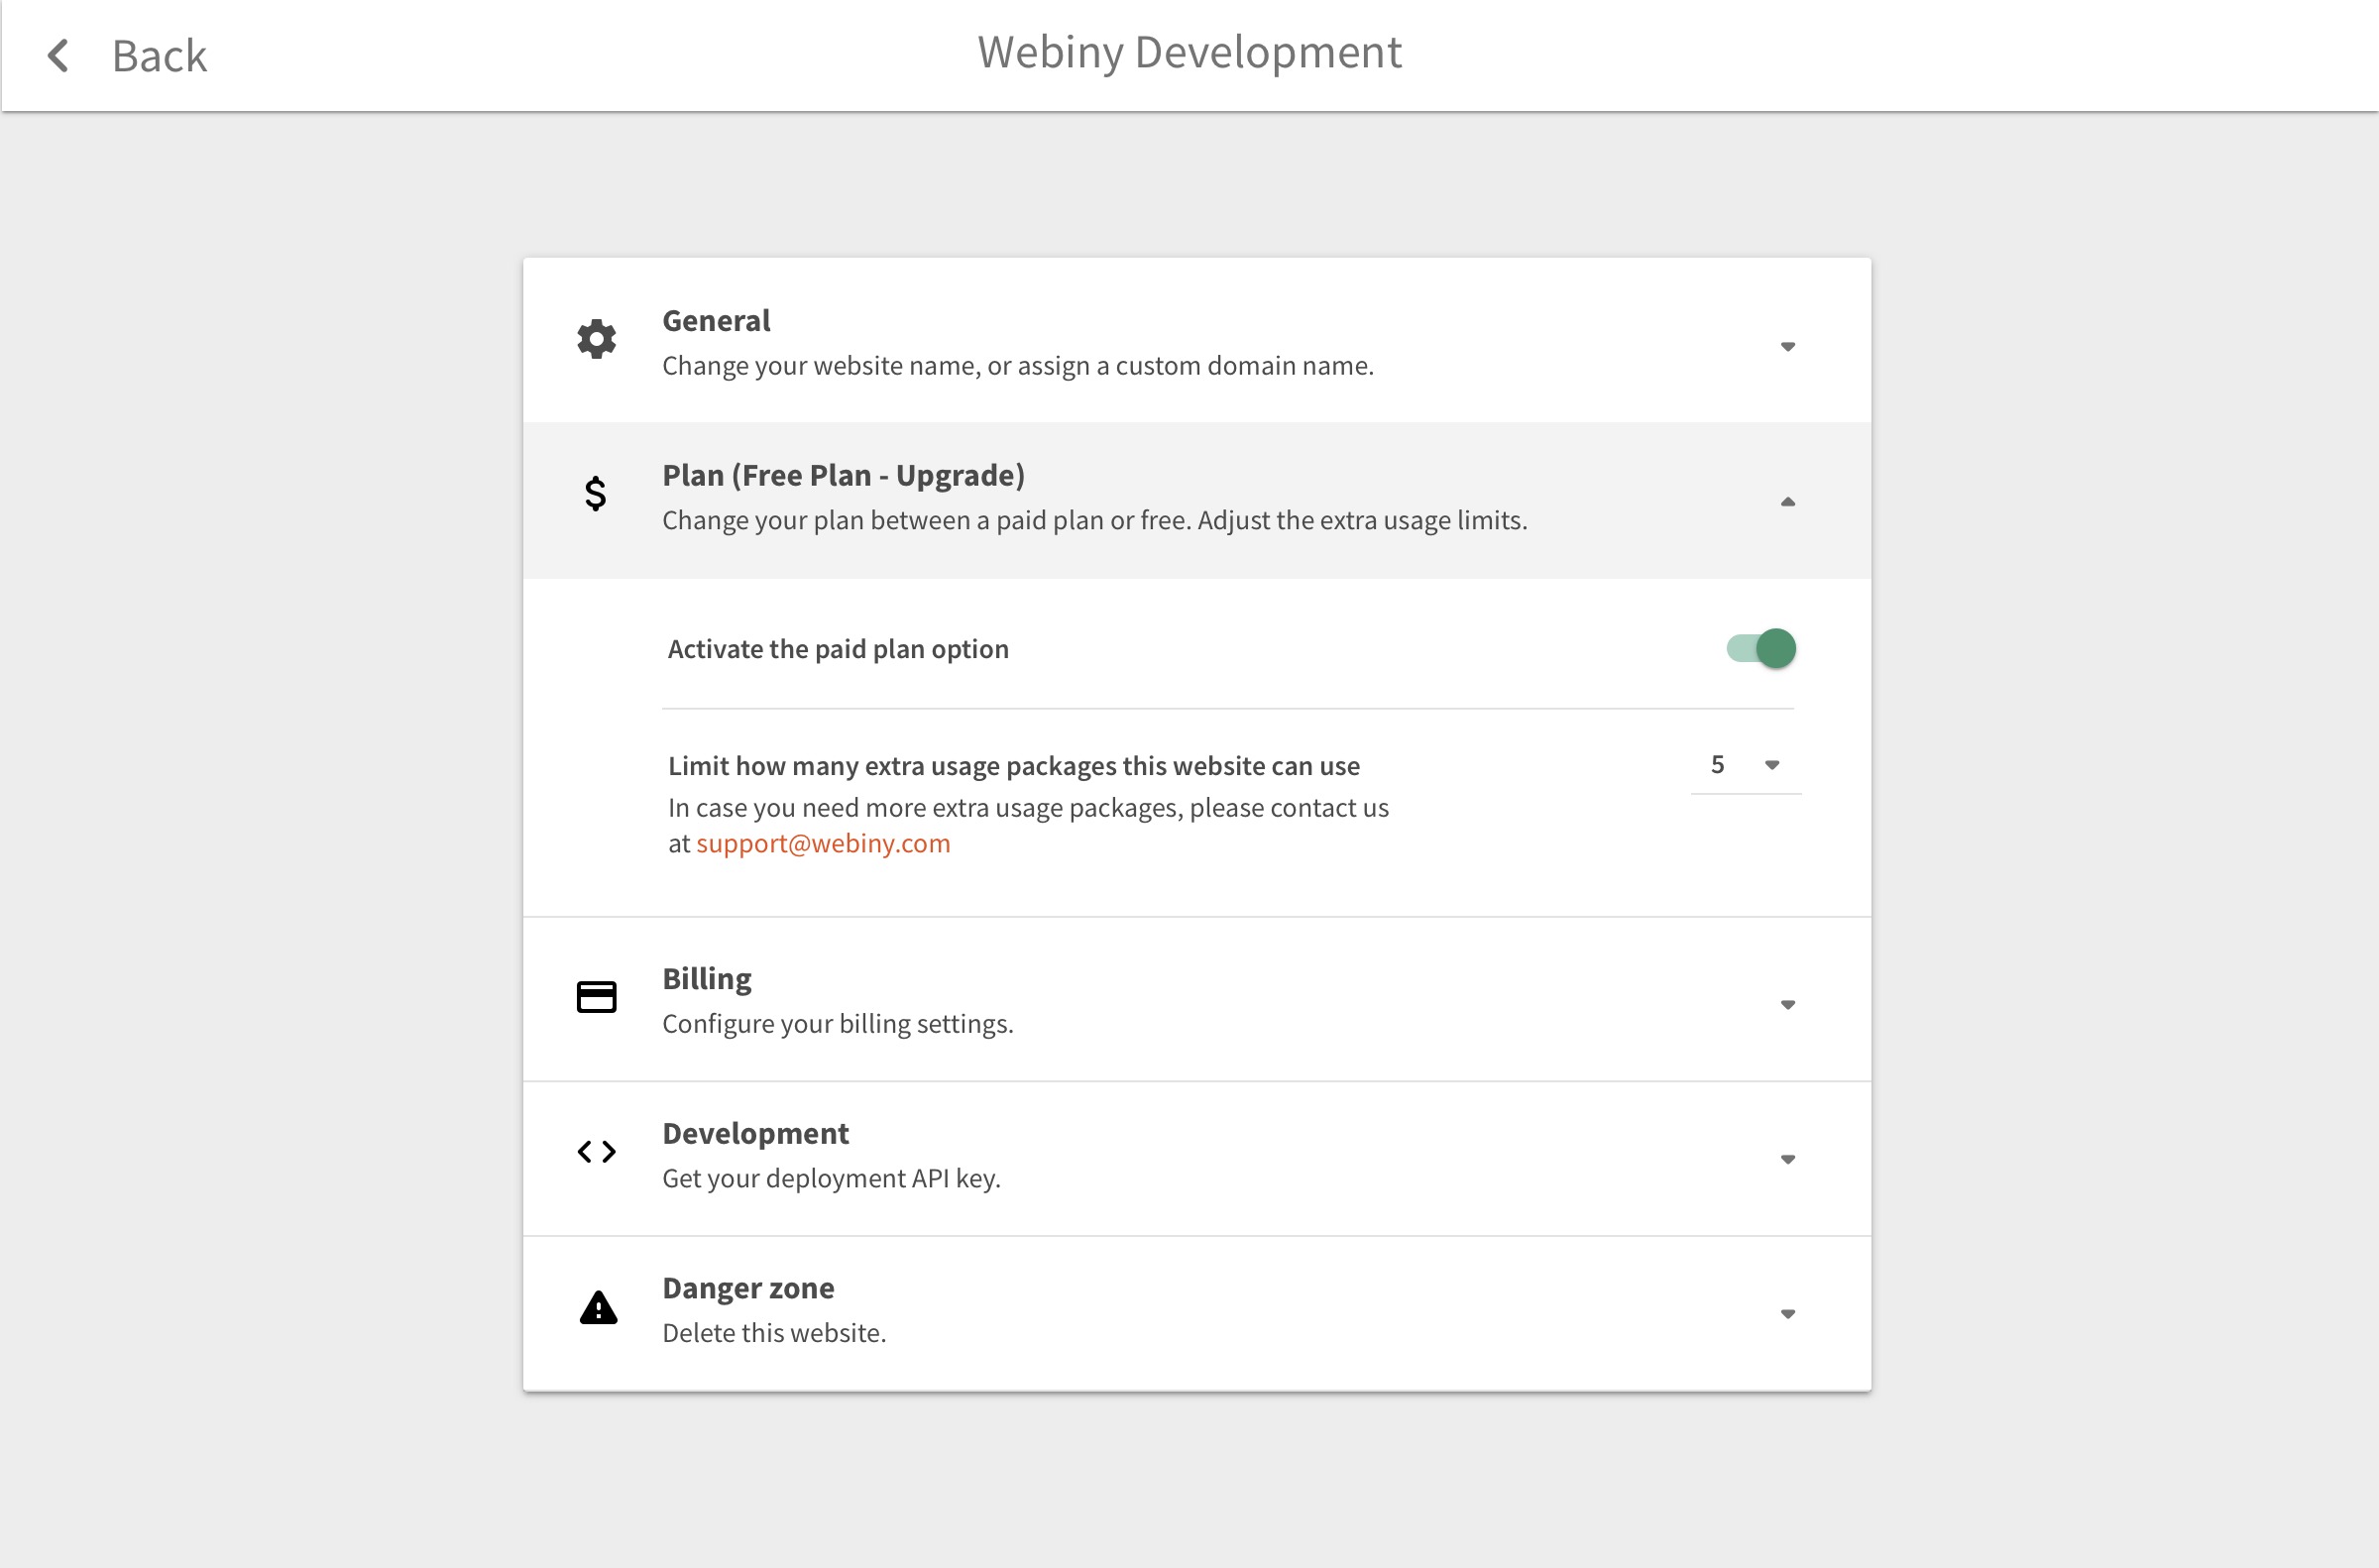Collapse the Plan section arrow
Screen dimensions: 2379x1568
(x=1788, y=502)
